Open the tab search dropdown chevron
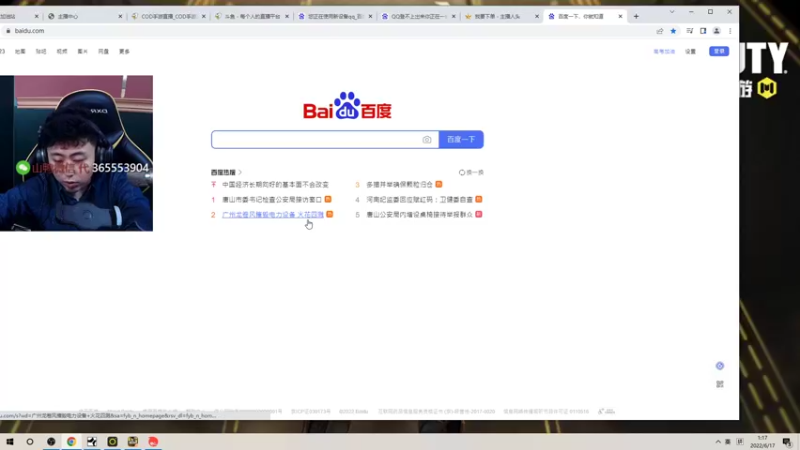800x450 pixels. click(672, 12)
